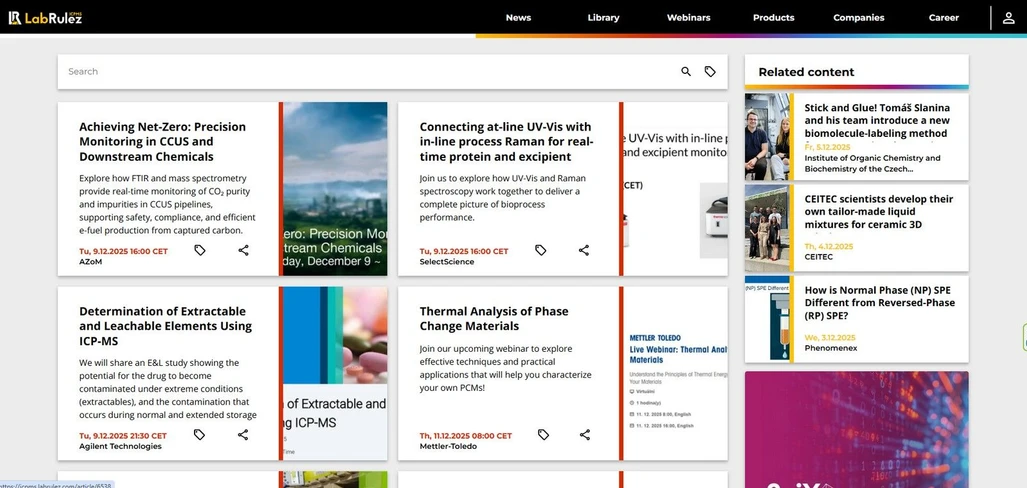Open the LabRulez logo home link
This screenshot has width=1027, height=488.
click(45, 18)
